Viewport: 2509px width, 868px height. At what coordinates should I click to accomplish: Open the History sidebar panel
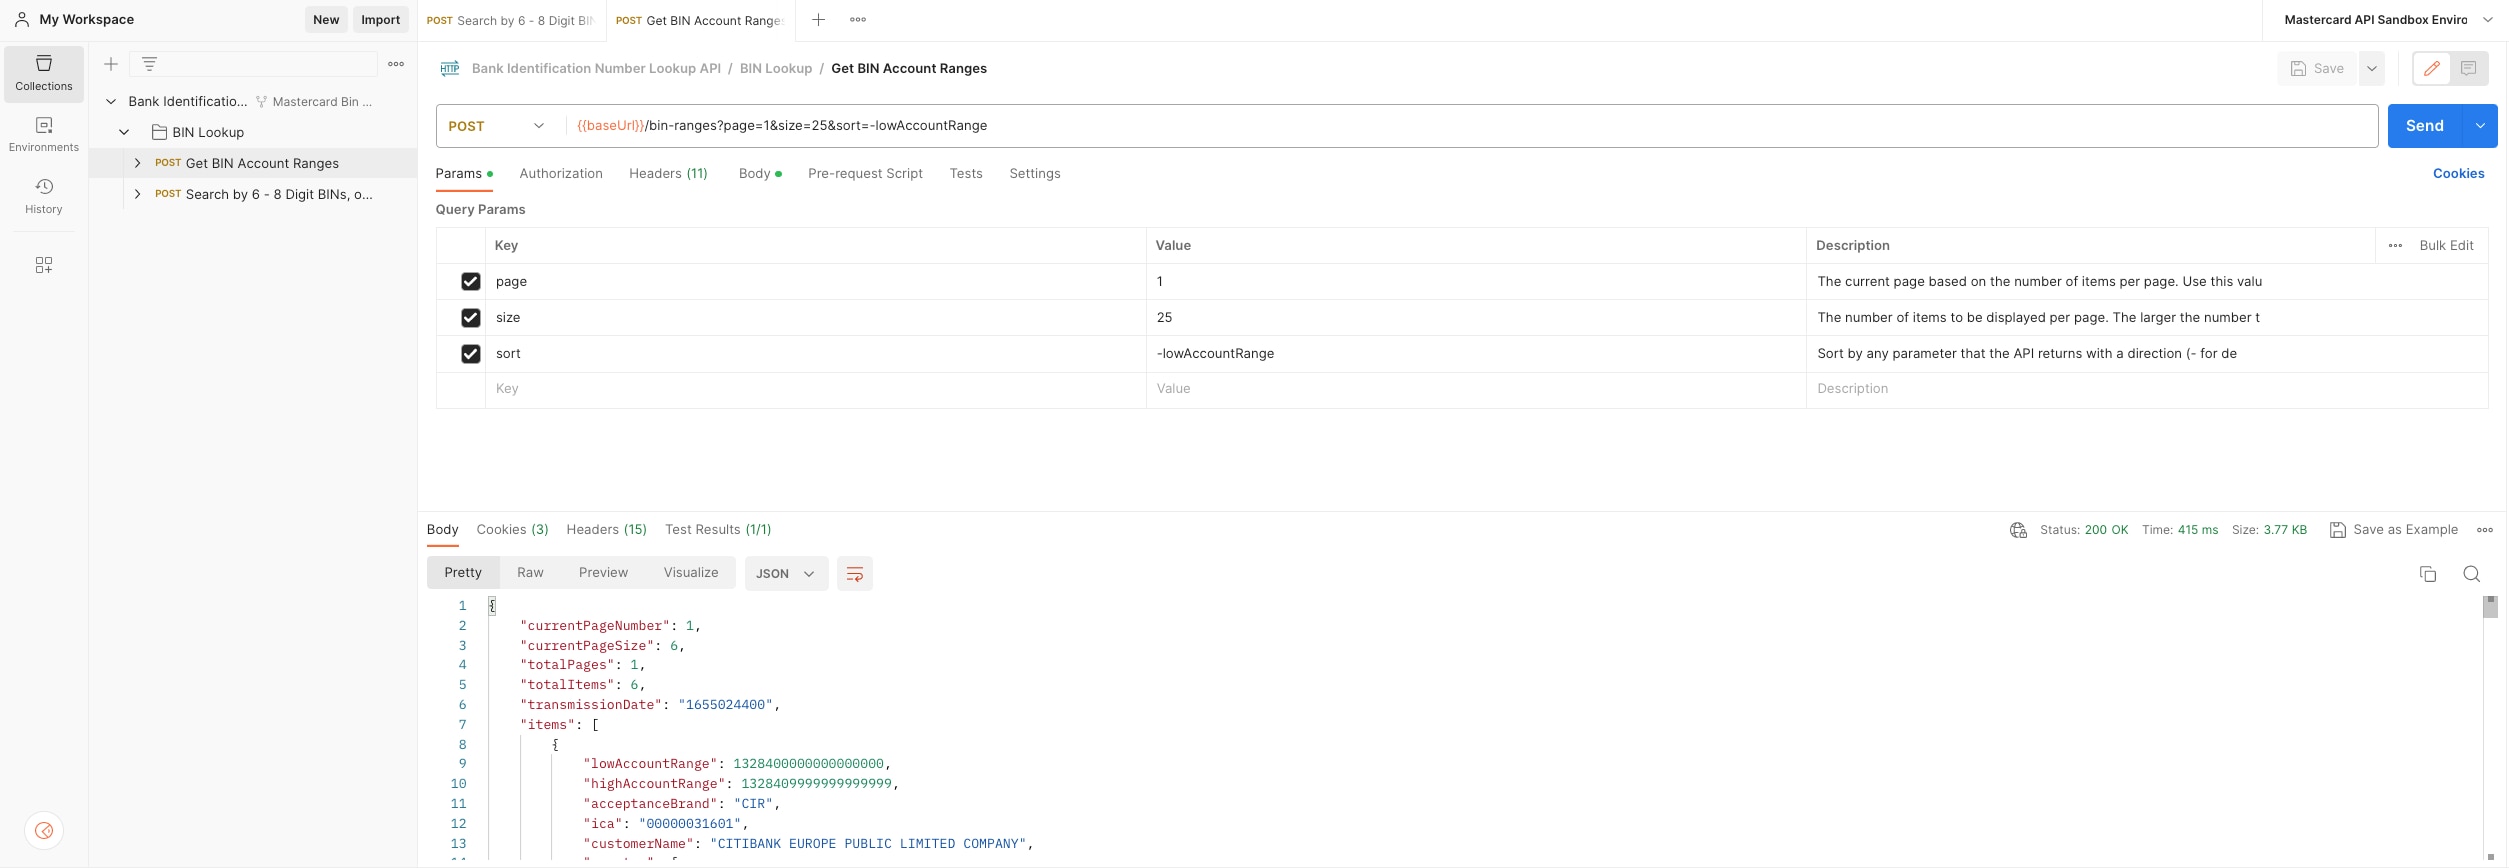click(x=44, y=196)
